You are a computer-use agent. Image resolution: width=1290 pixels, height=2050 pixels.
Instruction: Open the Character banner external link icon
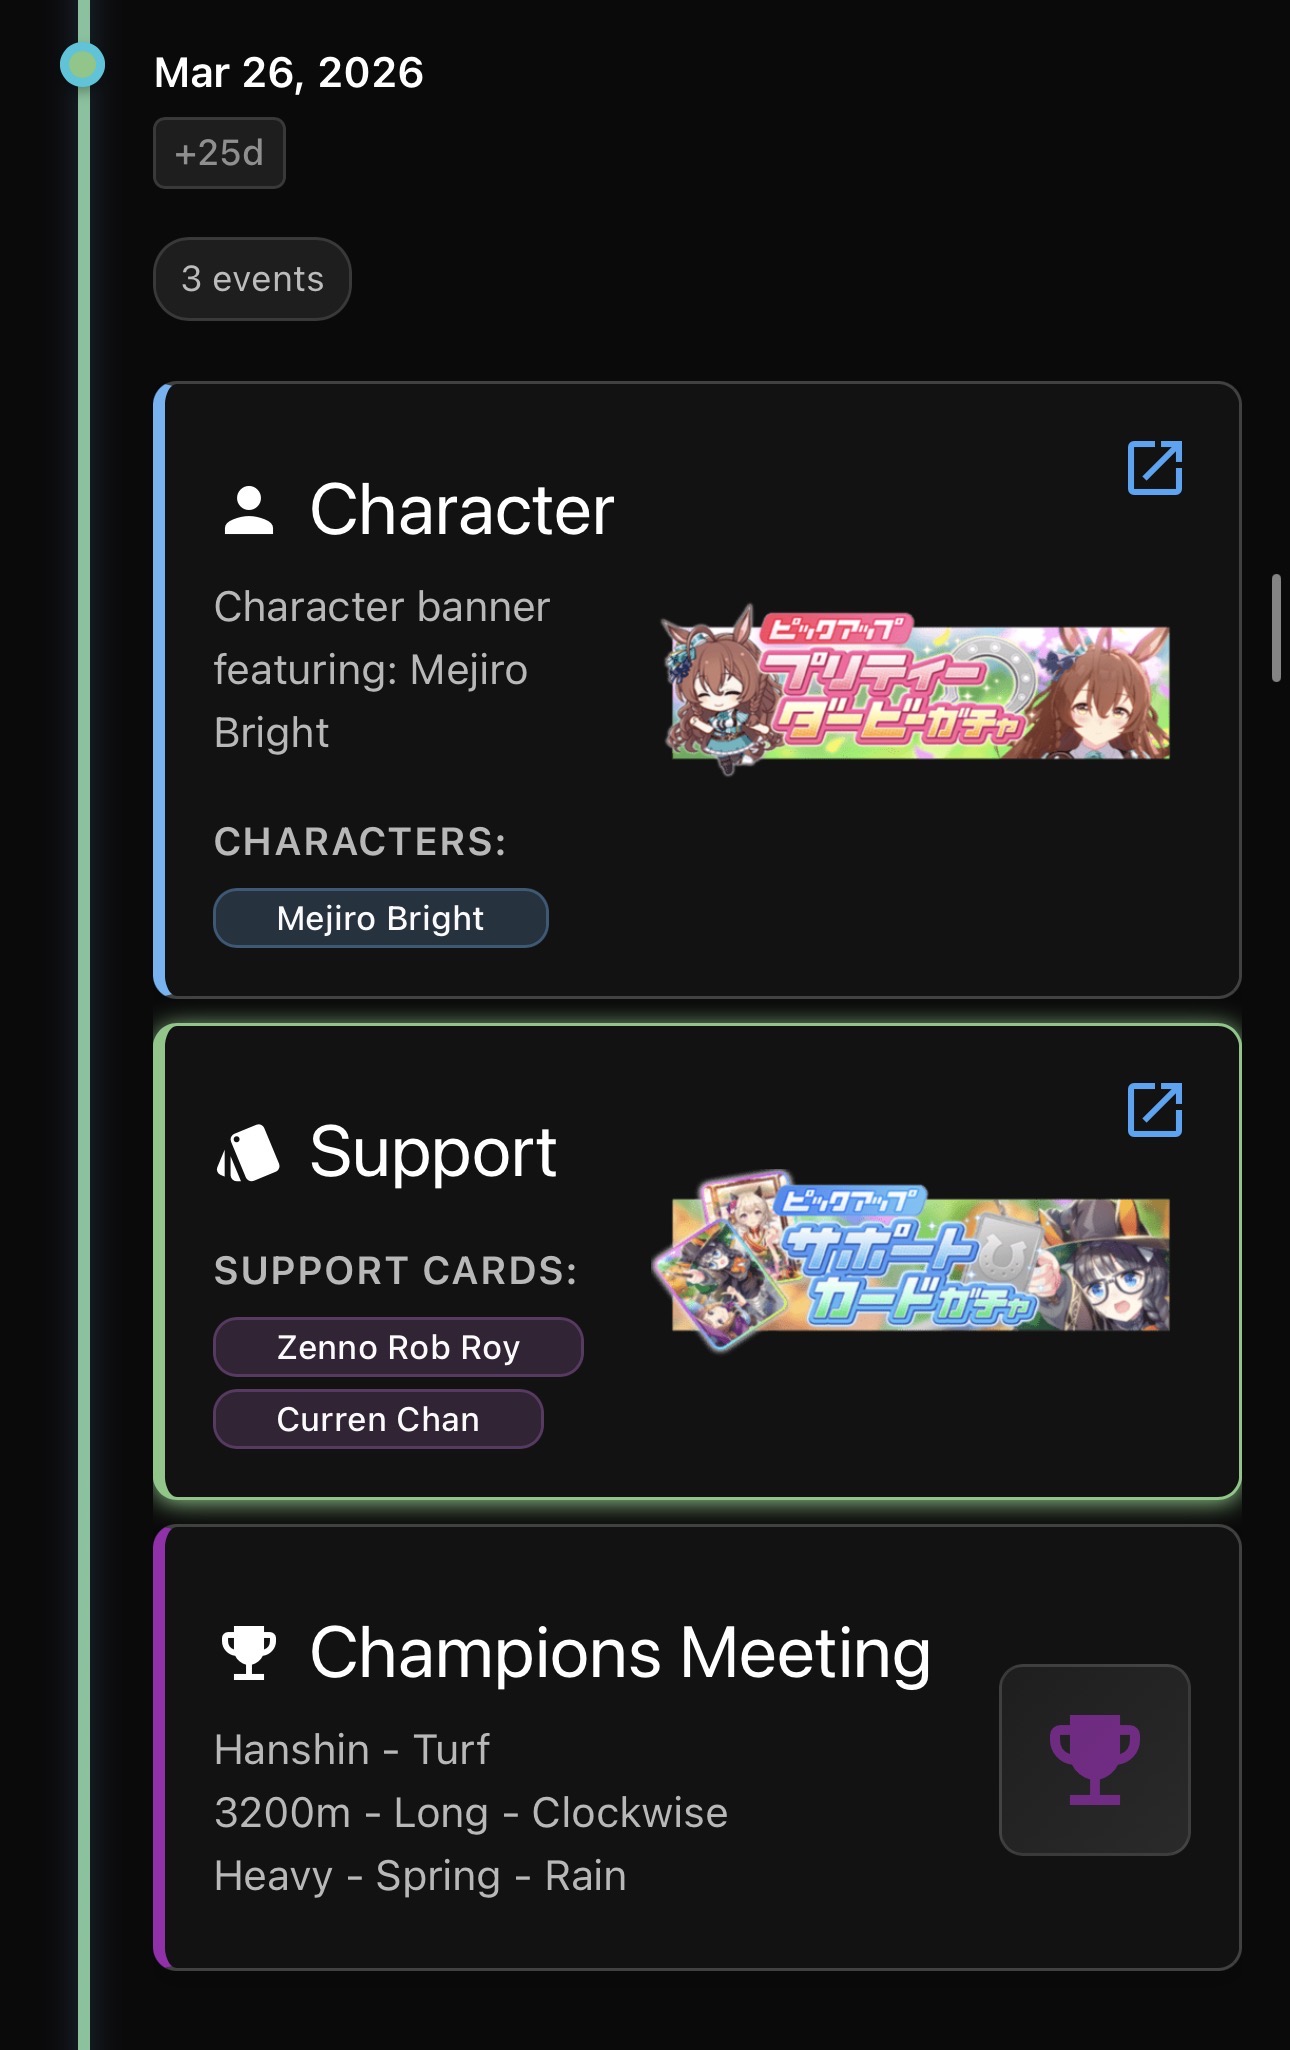pyautogui.click(x=1155, y=467)
